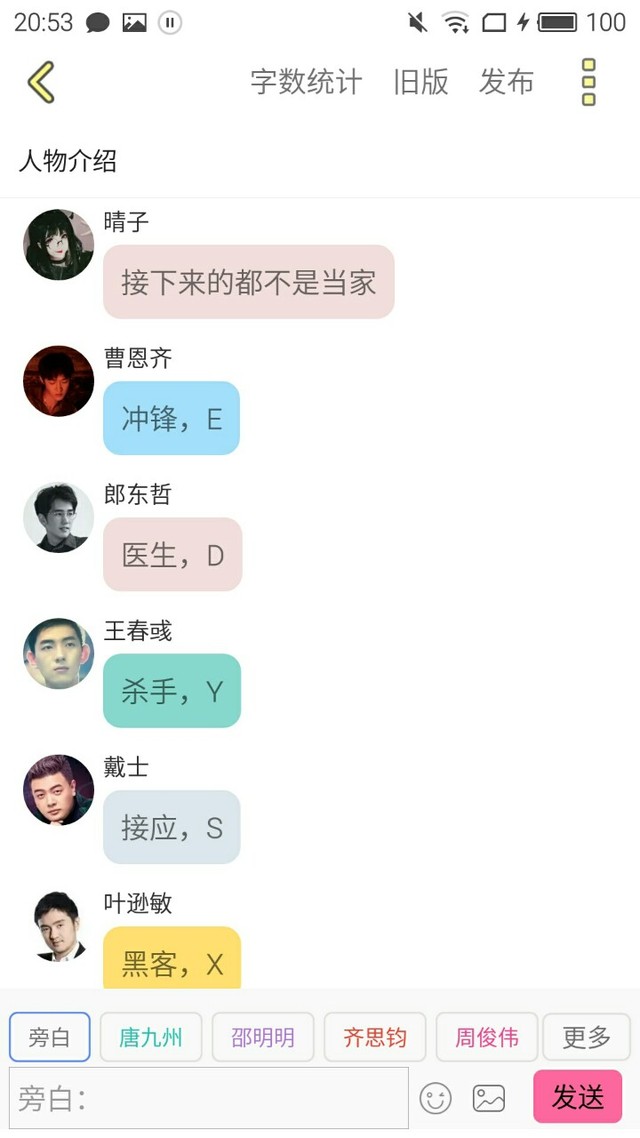Screen dimensions: 640x1138
Task: Choose the 齐思钧 character chip
Action: point(374,1037)
